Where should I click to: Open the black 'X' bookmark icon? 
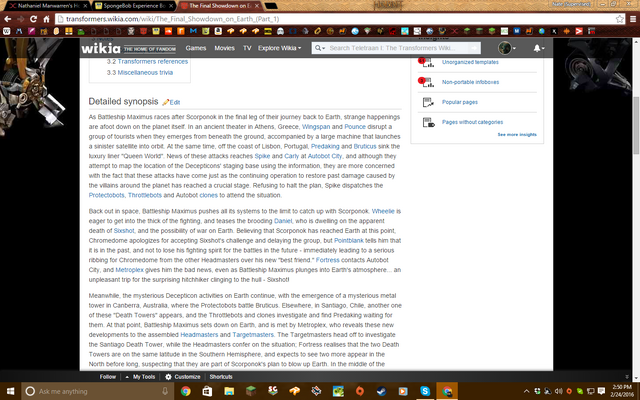point(554,31)
